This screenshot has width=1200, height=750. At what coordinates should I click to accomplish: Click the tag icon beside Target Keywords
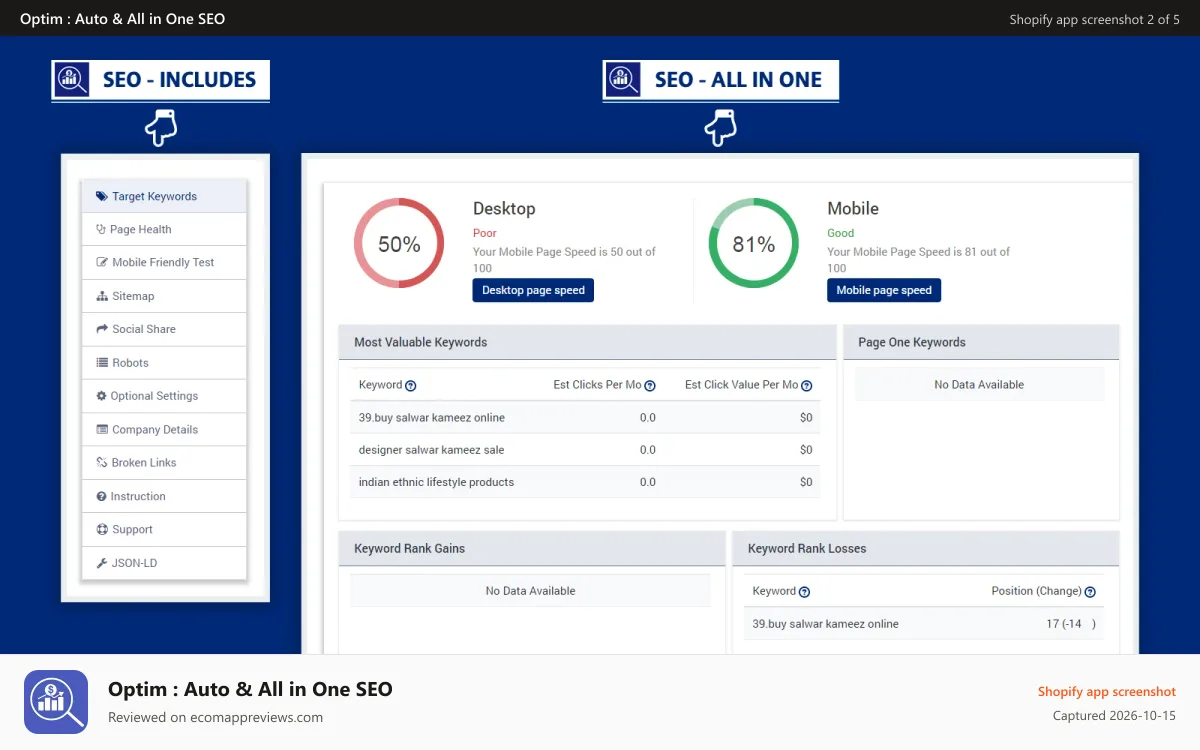pyautogui.click(x=102, y=197)
